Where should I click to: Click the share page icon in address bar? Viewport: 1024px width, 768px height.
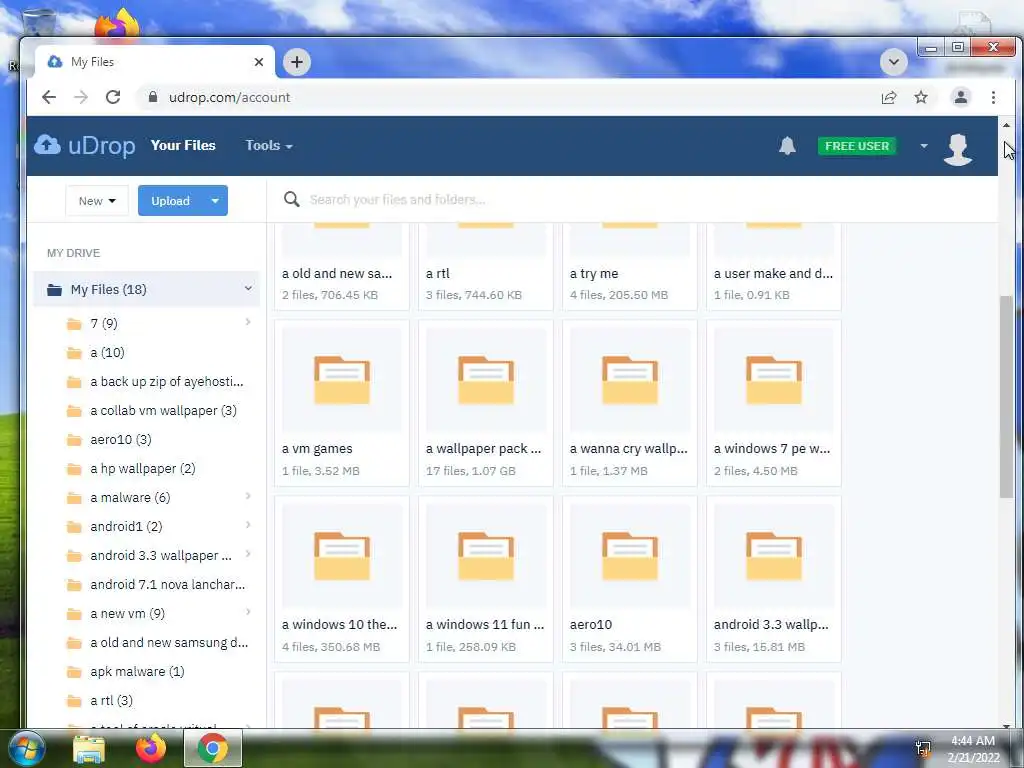889,97
